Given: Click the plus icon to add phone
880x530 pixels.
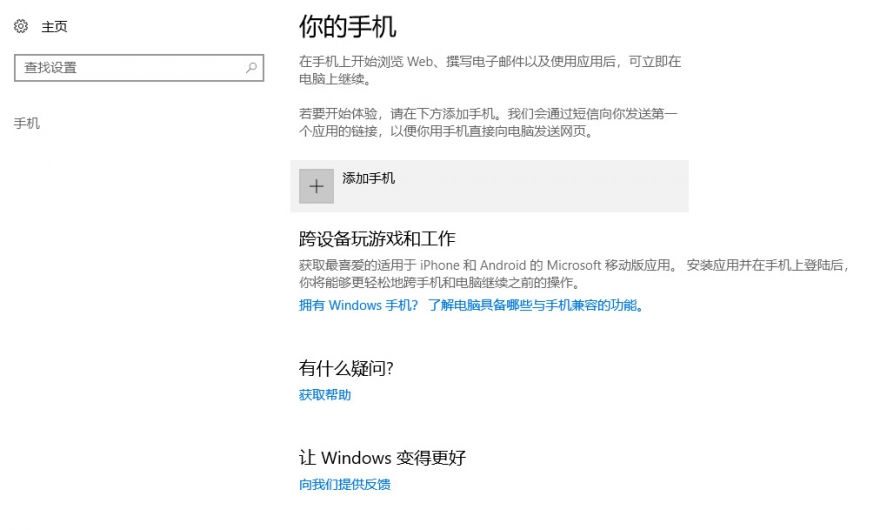Looking at the screenshot, I should pos(317,186).
